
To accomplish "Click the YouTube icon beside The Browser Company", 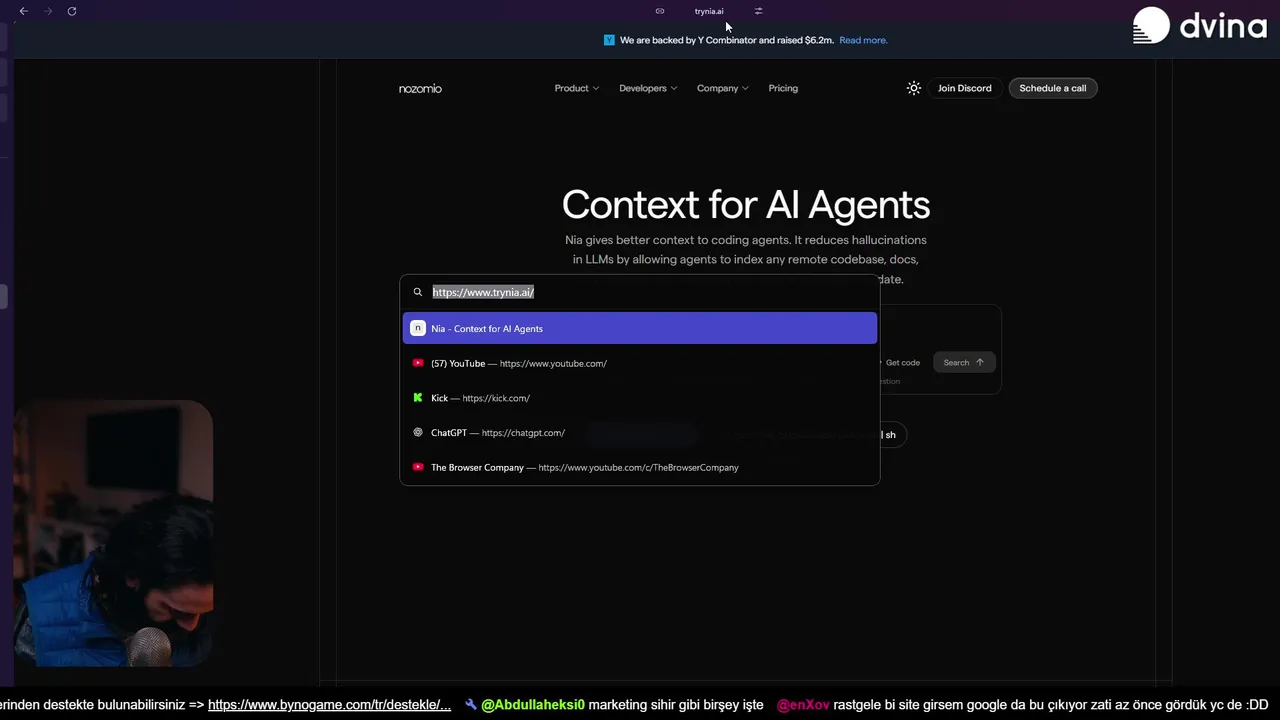I will click(x=418, y=467).
